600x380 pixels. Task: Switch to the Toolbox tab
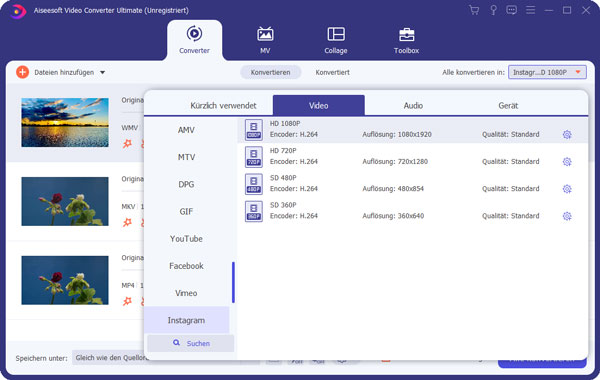click(406, 40)
